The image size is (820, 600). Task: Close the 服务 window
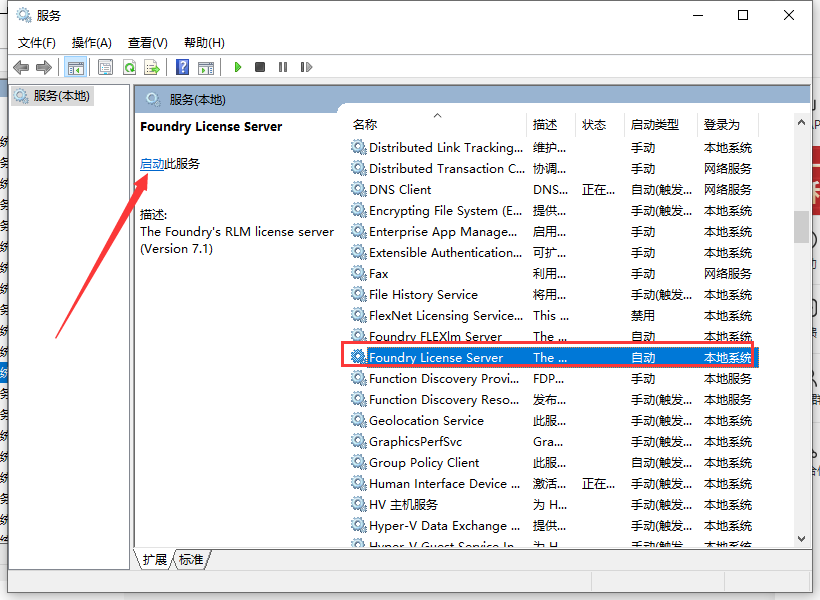coord(789,15)
